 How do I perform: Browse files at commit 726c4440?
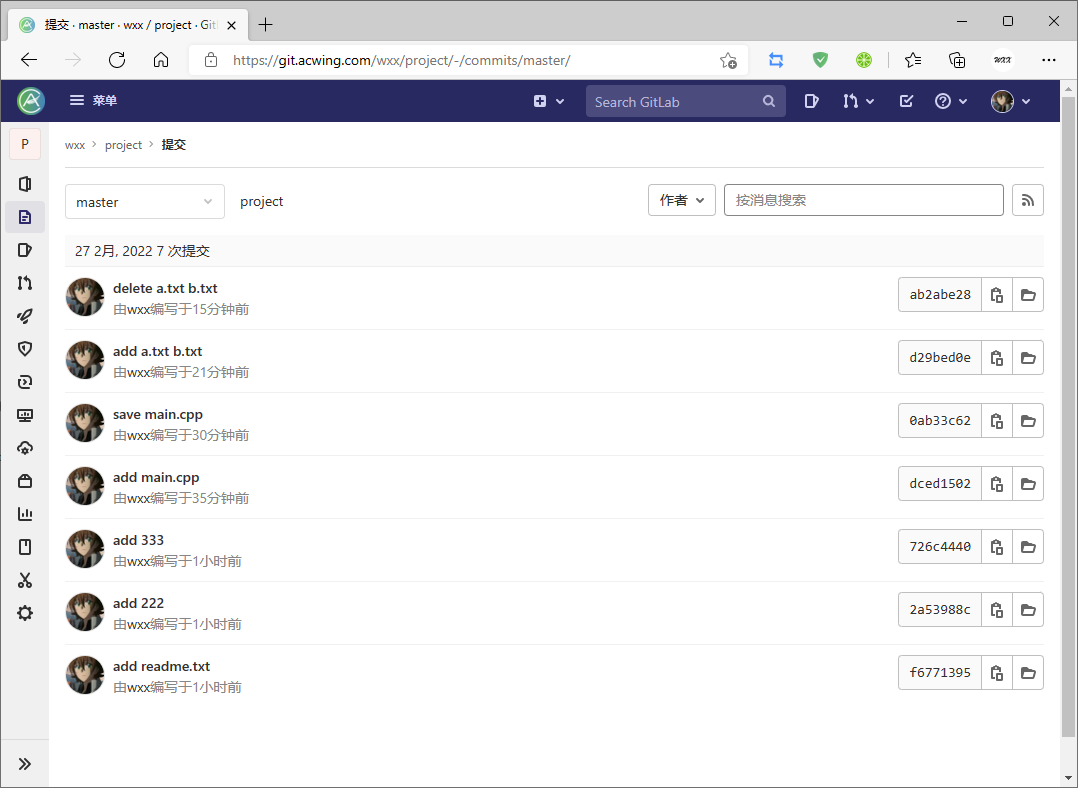click(1028, 547)
